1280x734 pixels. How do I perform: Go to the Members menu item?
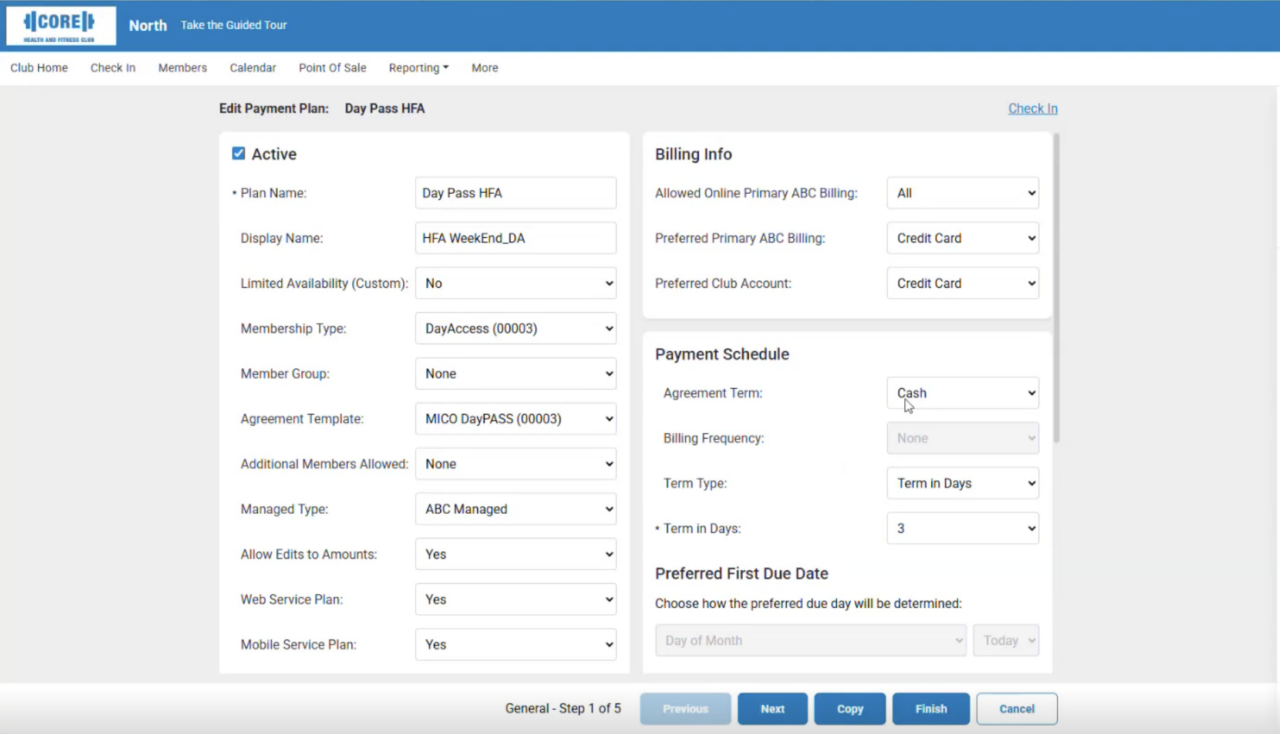[x=182, y=68]
